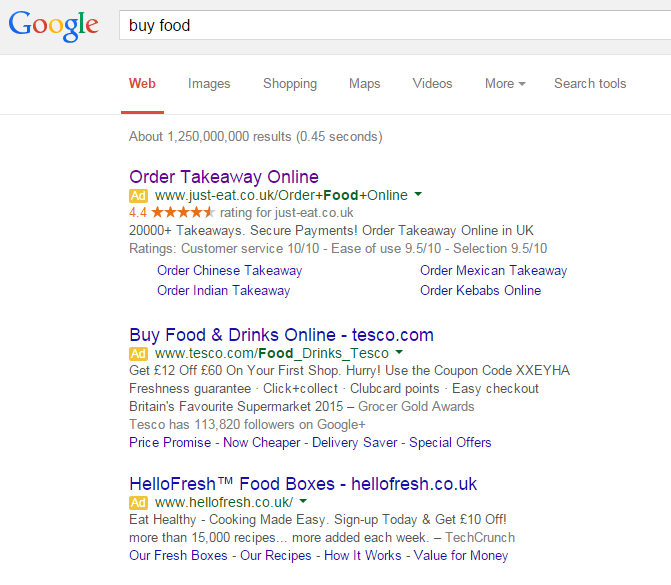Click the Price Promise link

(170, 442)
